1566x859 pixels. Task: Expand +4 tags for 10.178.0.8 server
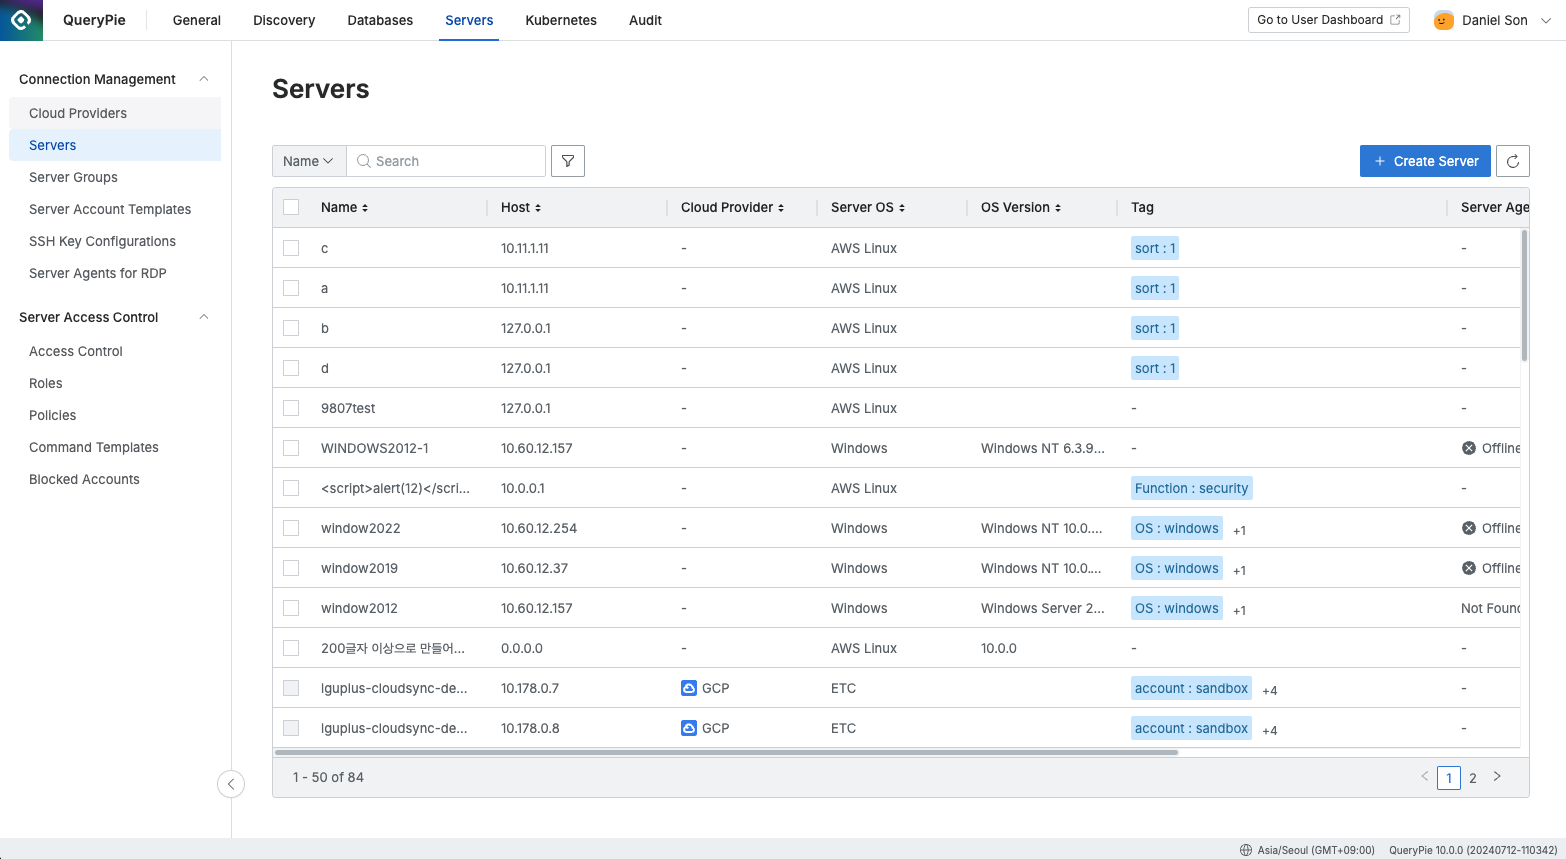coord(1269,730)
